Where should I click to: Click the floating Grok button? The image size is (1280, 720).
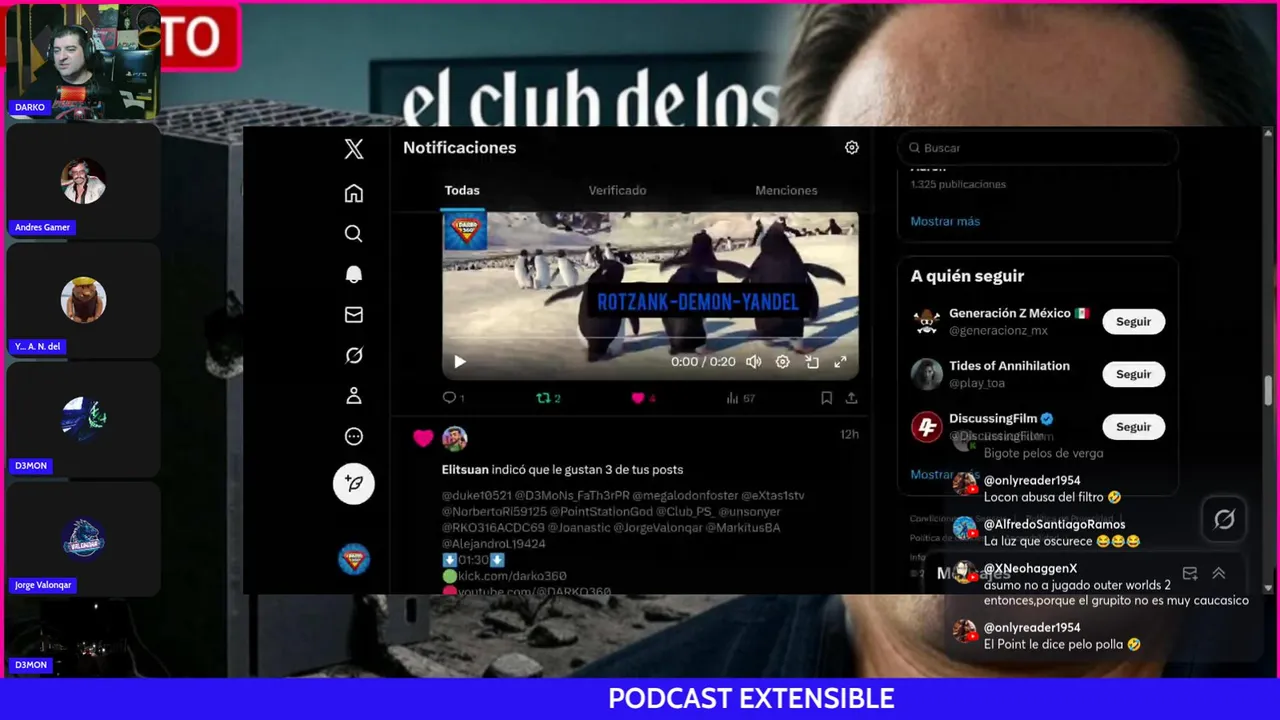coord(1224,519)
